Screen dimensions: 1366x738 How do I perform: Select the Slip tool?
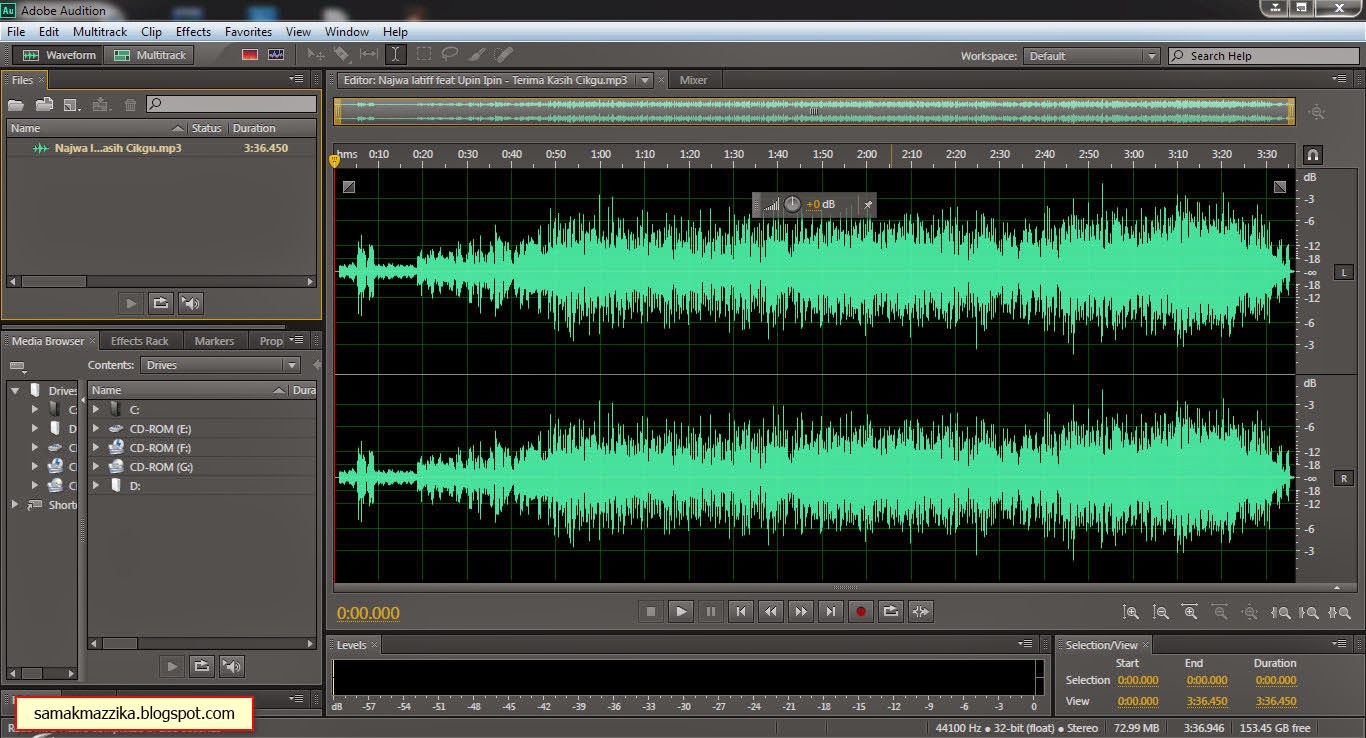pyautogui.click(x=368, y=55)
